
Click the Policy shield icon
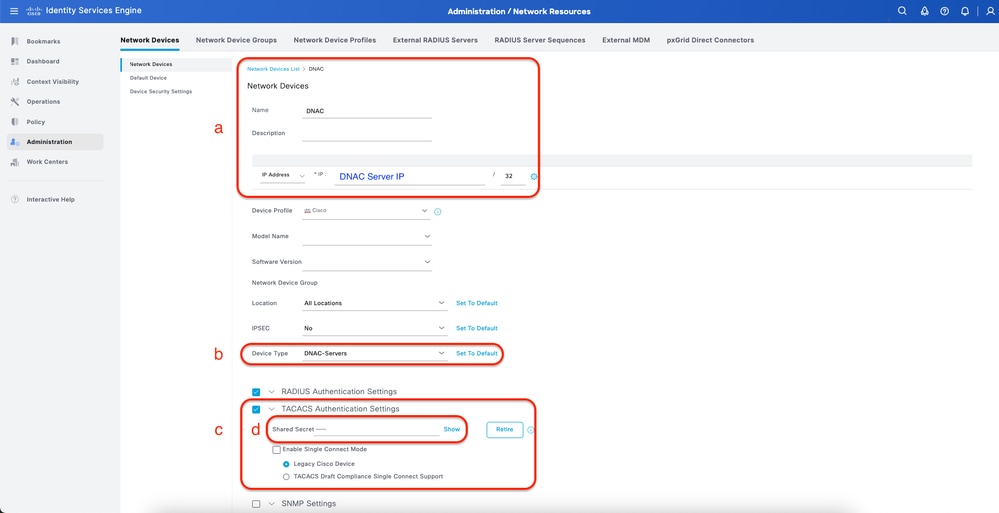pyautogui.click(x=15, y=122)
